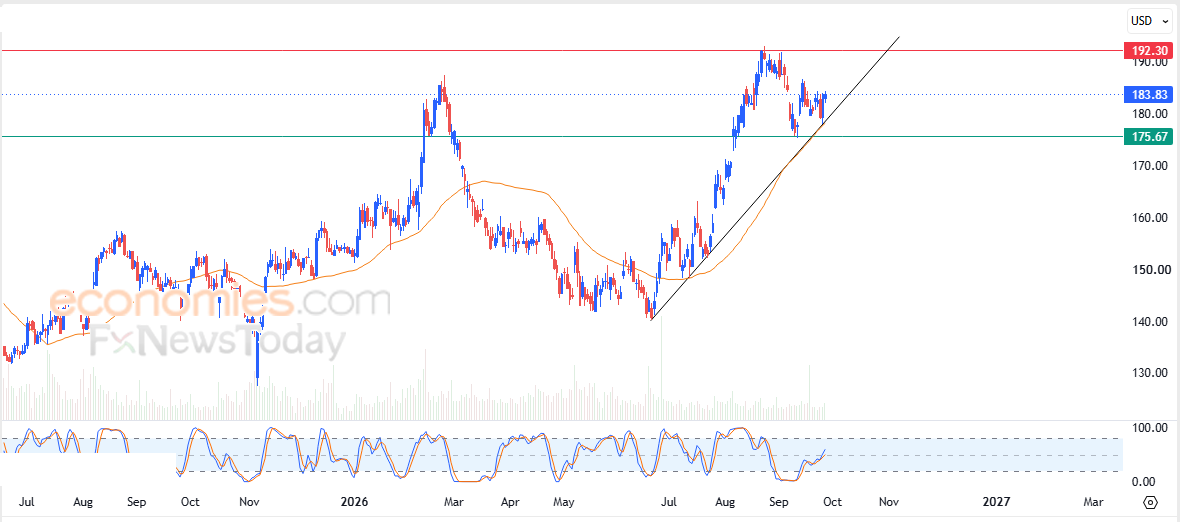This screenshot has width=1180, height=522.
Task: Click the Nov label before 2027
Action: 889,501
